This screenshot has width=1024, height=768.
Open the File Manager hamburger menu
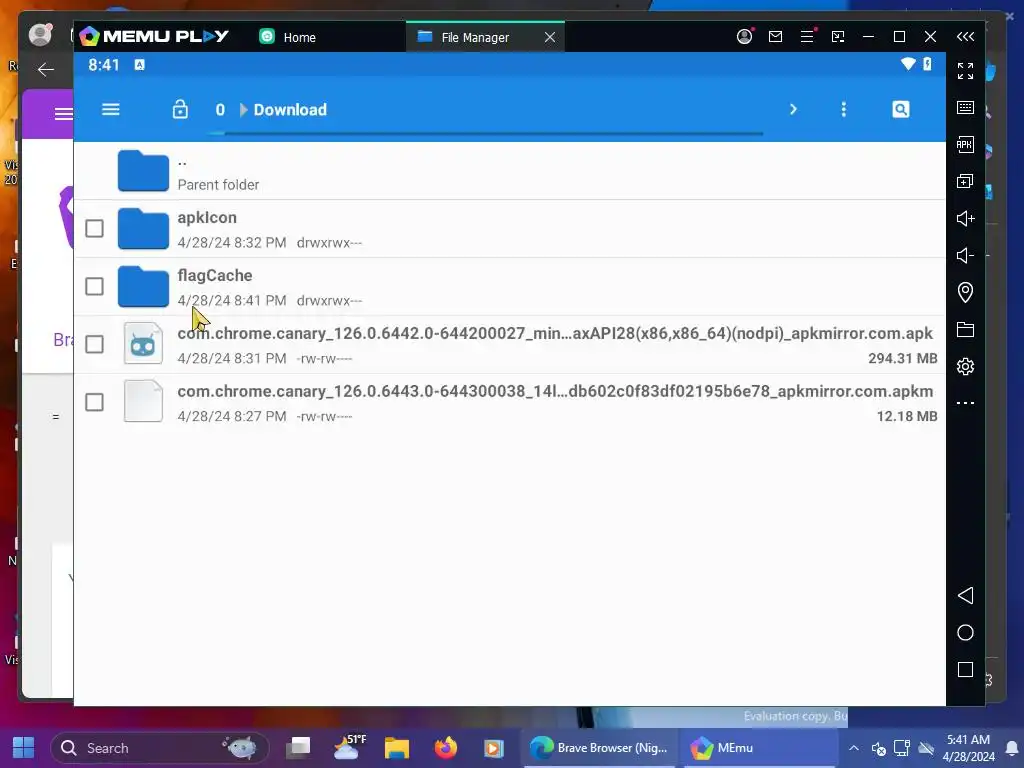pyautogui.click(x=110, y=109)
